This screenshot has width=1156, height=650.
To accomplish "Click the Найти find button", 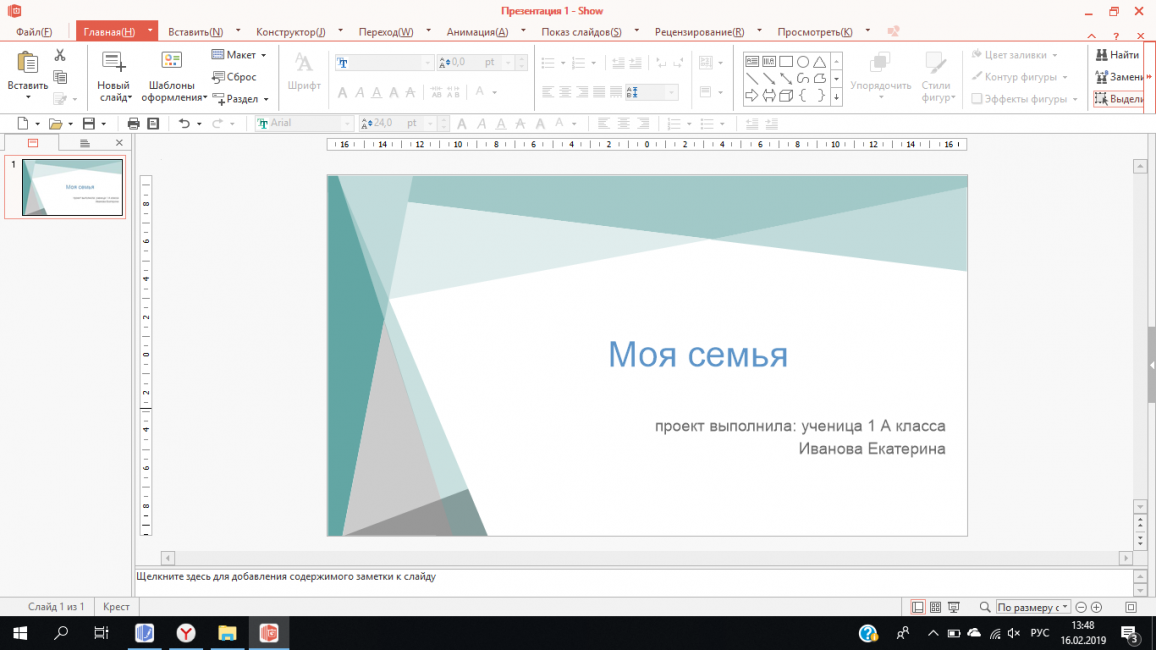I will pyautogui.click(x=1117, y=55).
